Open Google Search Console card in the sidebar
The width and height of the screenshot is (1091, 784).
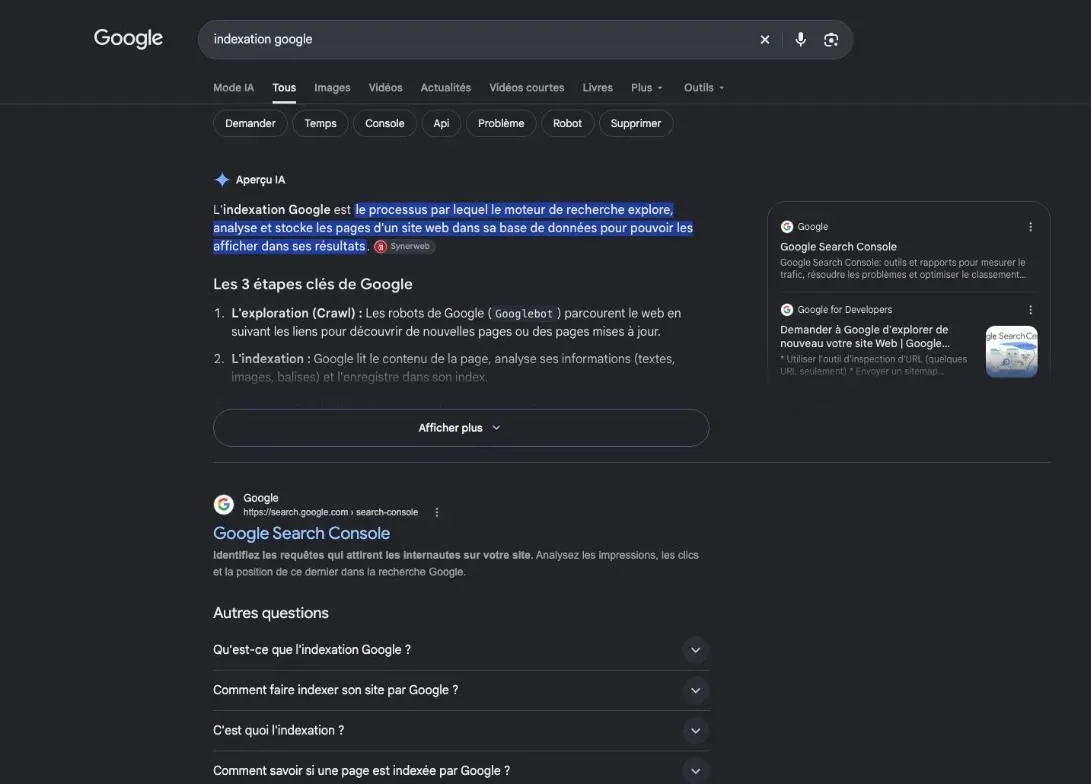838,247
